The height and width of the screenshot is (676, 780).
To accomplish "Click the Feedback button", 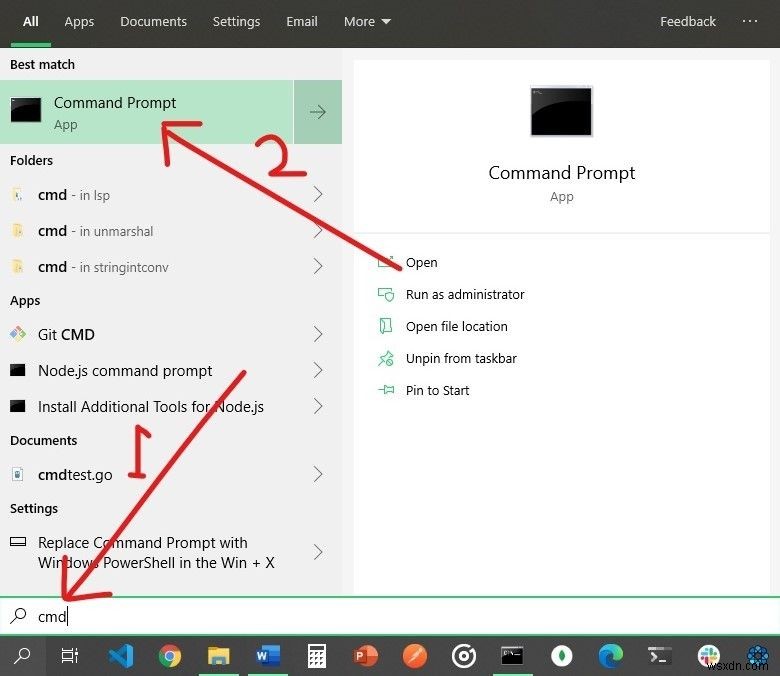I will (687, 21).
